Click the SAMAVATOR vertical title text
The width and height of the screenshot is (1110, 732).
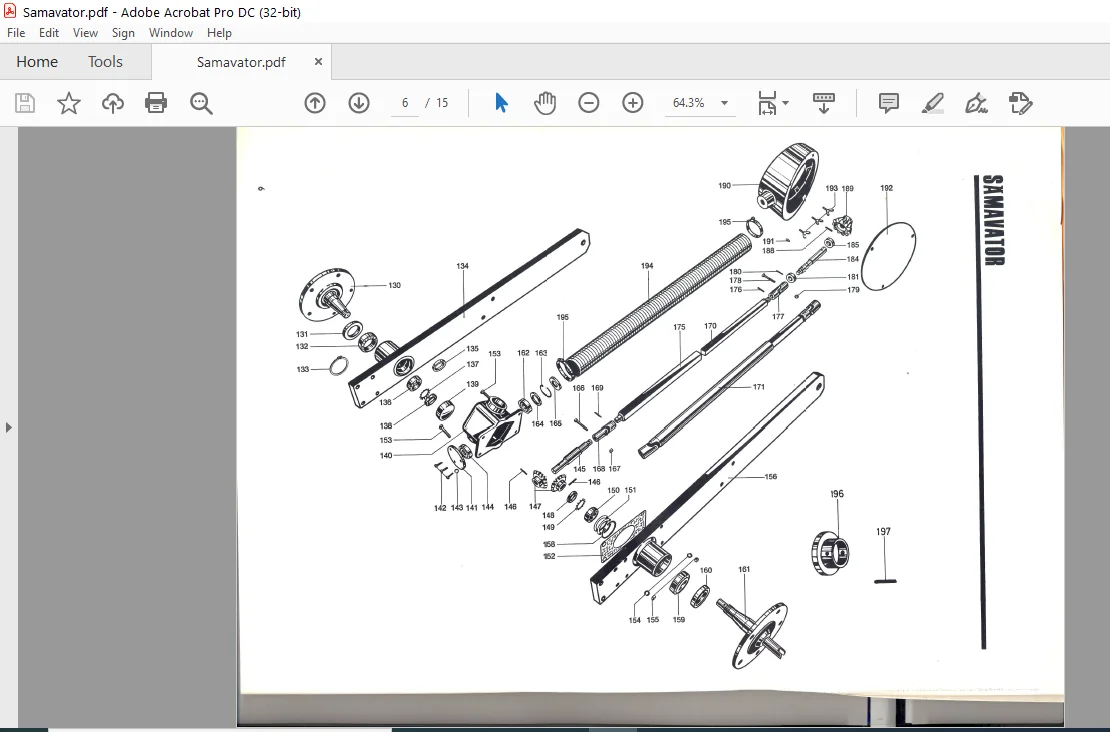pos(994,220)
